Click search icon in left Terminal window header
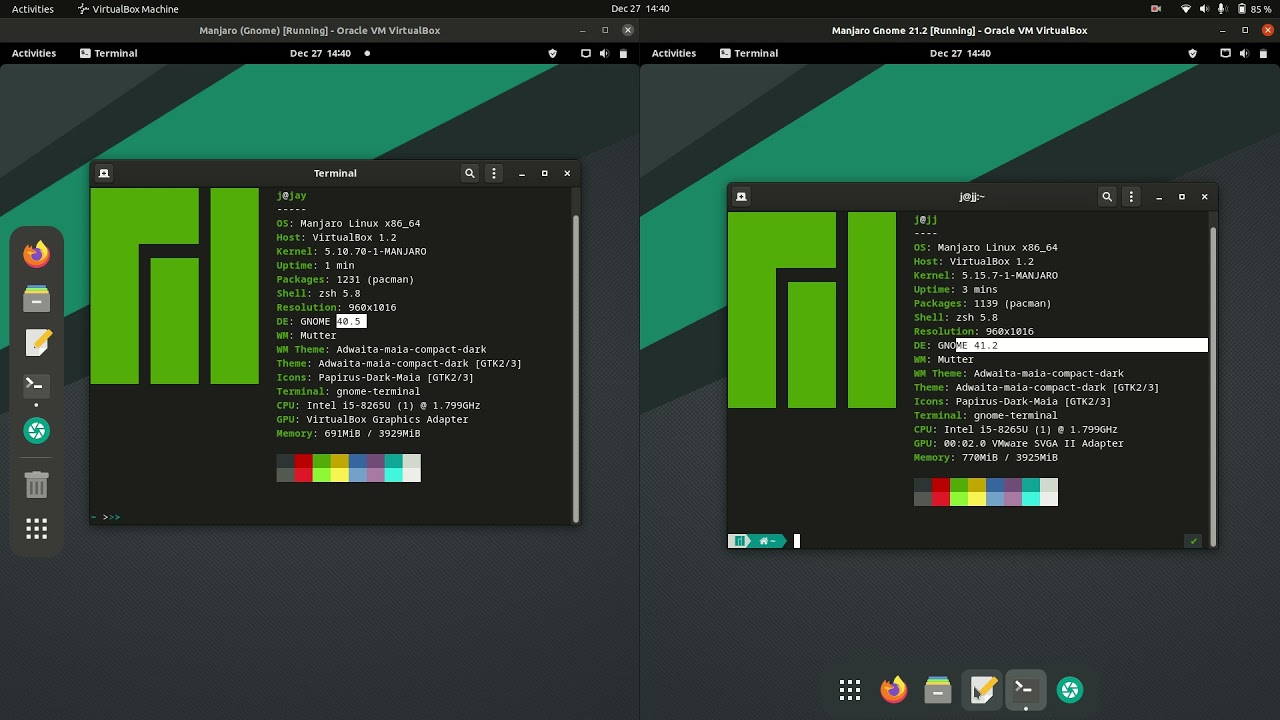 point(470,173)
